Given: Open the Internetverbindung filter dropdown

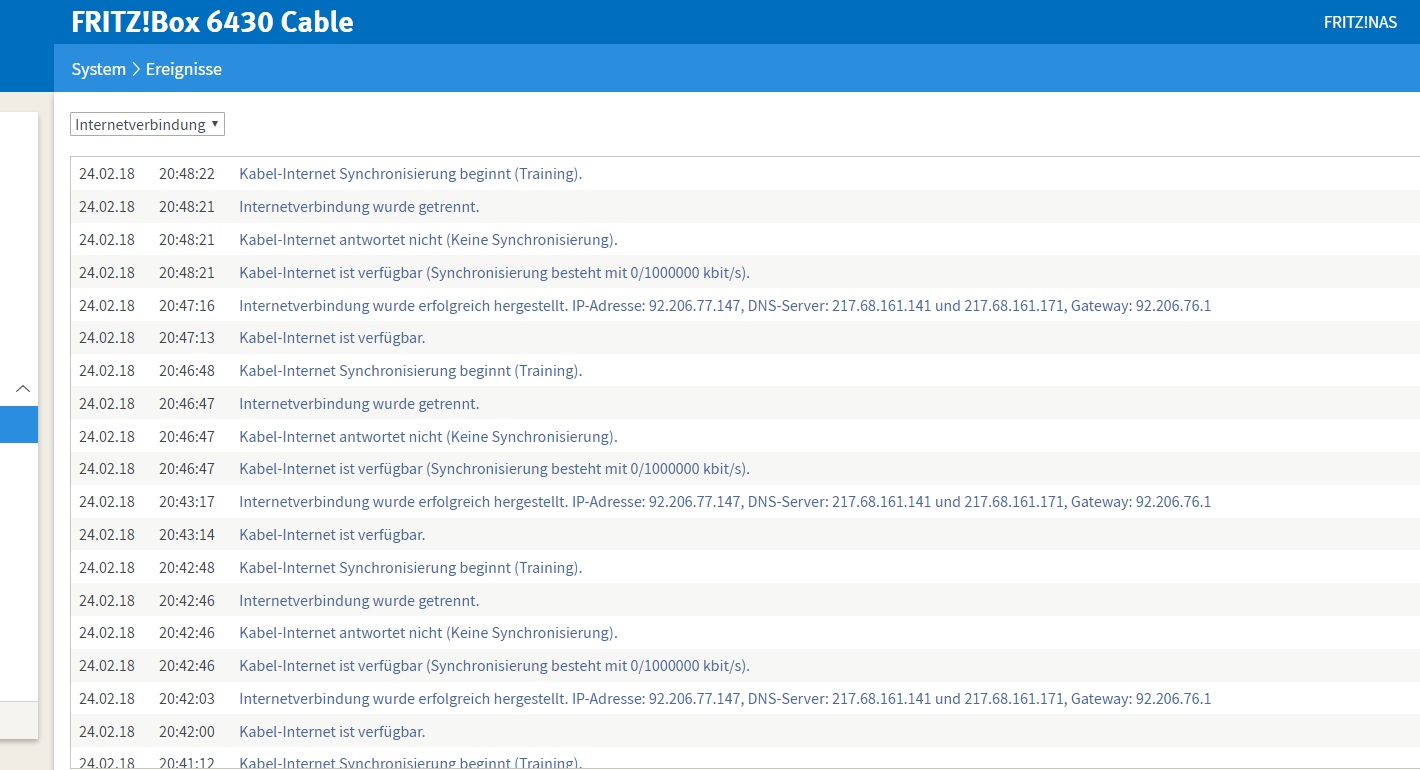Looking at the screenshot, I should [148, 124].
